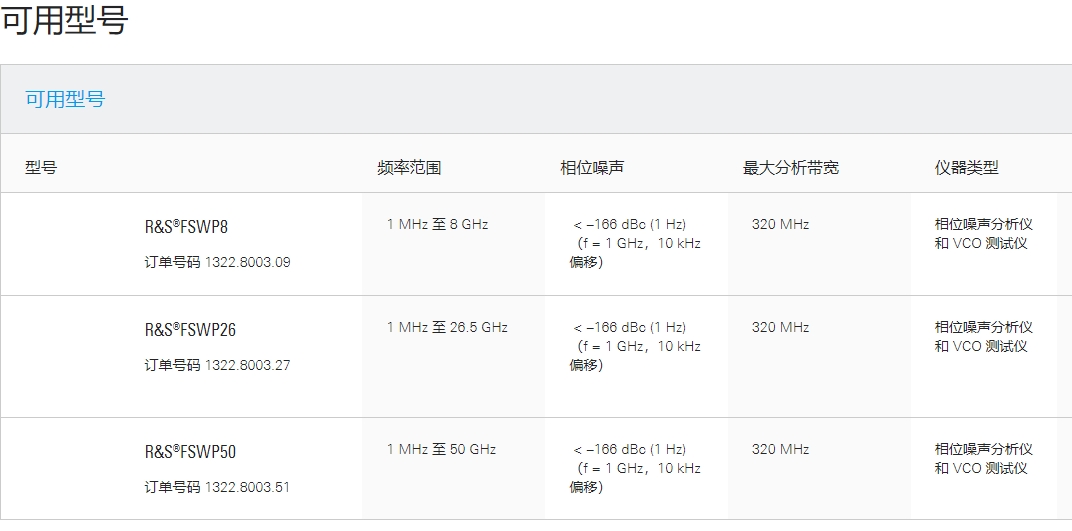Click the phase noise value in FSWP8 row
Viewport: 1072px width, 531px height.
635,243
